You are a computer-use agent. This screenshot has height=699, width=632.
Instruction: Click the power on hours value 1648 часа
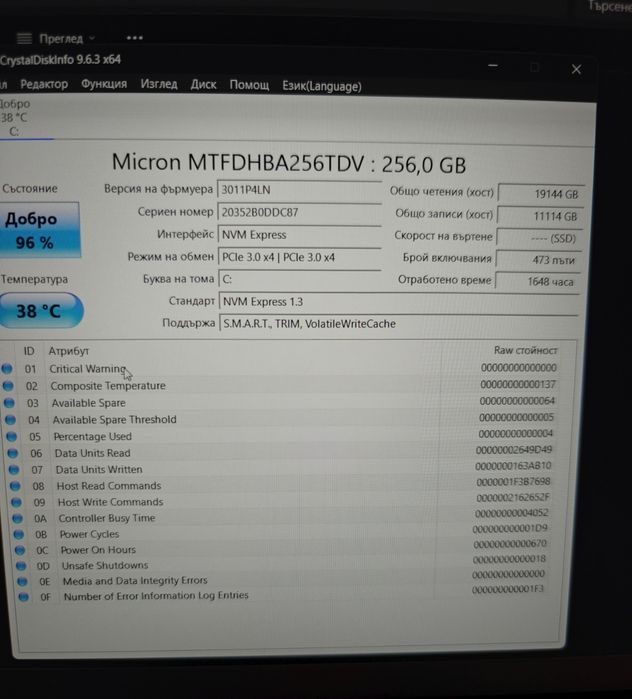pyautogui.click(x=537, y=282)
